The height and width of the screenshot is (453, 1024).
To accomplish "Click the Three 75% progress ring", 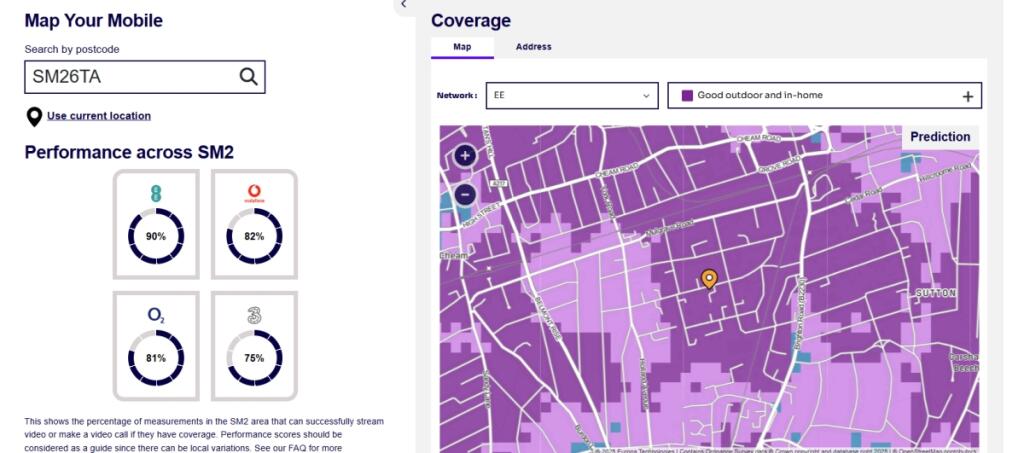I will pyautogui.click(x=254, y=358).
